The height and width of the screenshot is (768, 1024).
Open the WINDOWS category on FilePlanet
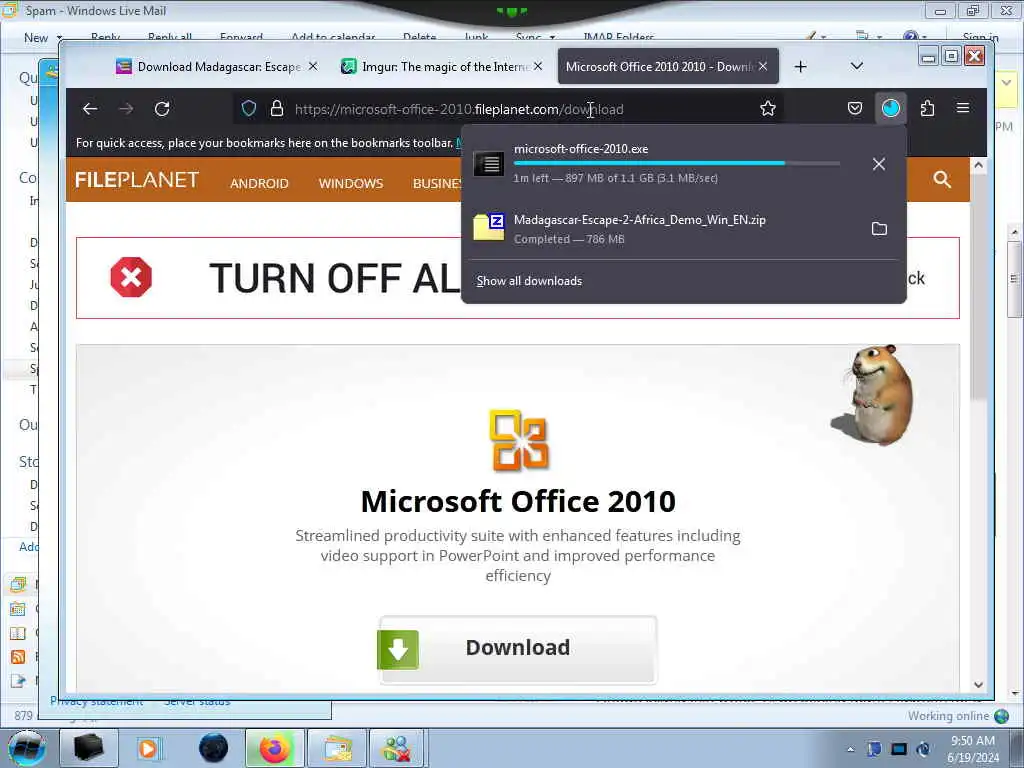[x=351, y=184]
